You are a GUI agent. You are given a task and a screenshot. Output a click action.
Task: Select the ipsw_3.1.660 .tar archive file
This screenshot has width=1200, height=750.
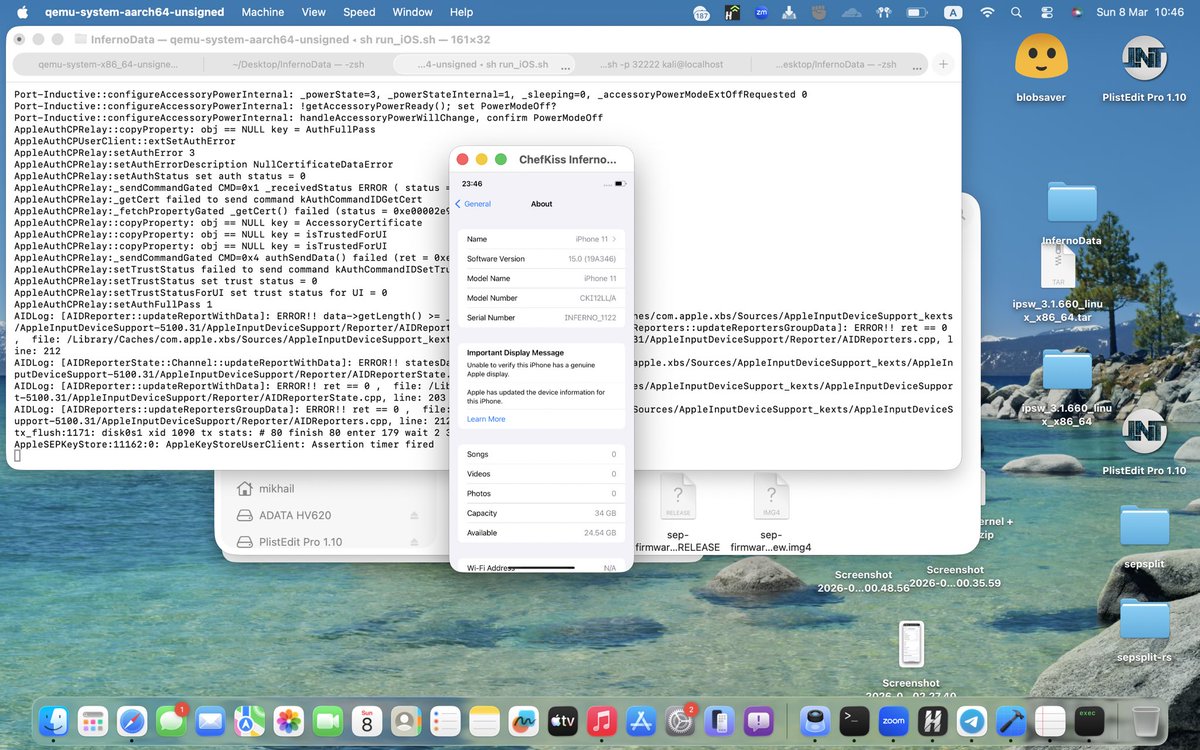coord(1059,283)
